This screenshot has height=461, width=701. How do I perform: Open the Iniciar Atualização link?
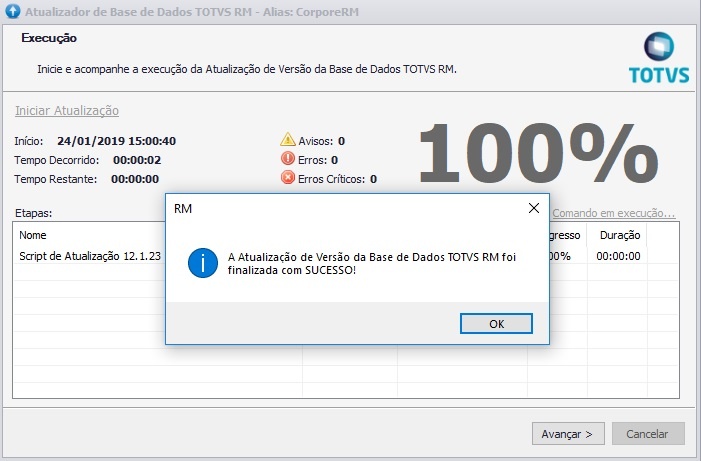click(67, 110)
